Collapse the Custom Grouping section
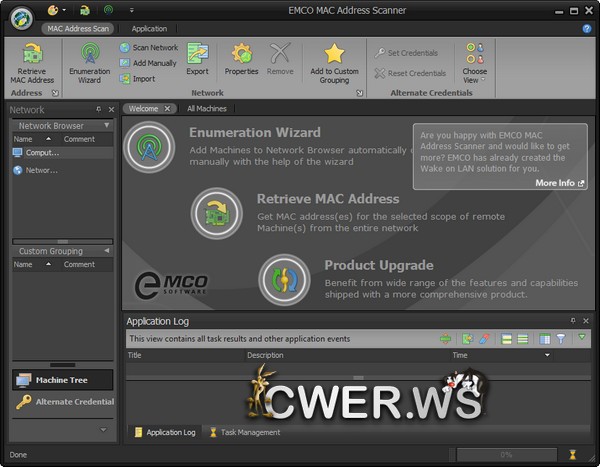Viewport: 600px width, 467px height. point(107,251)
